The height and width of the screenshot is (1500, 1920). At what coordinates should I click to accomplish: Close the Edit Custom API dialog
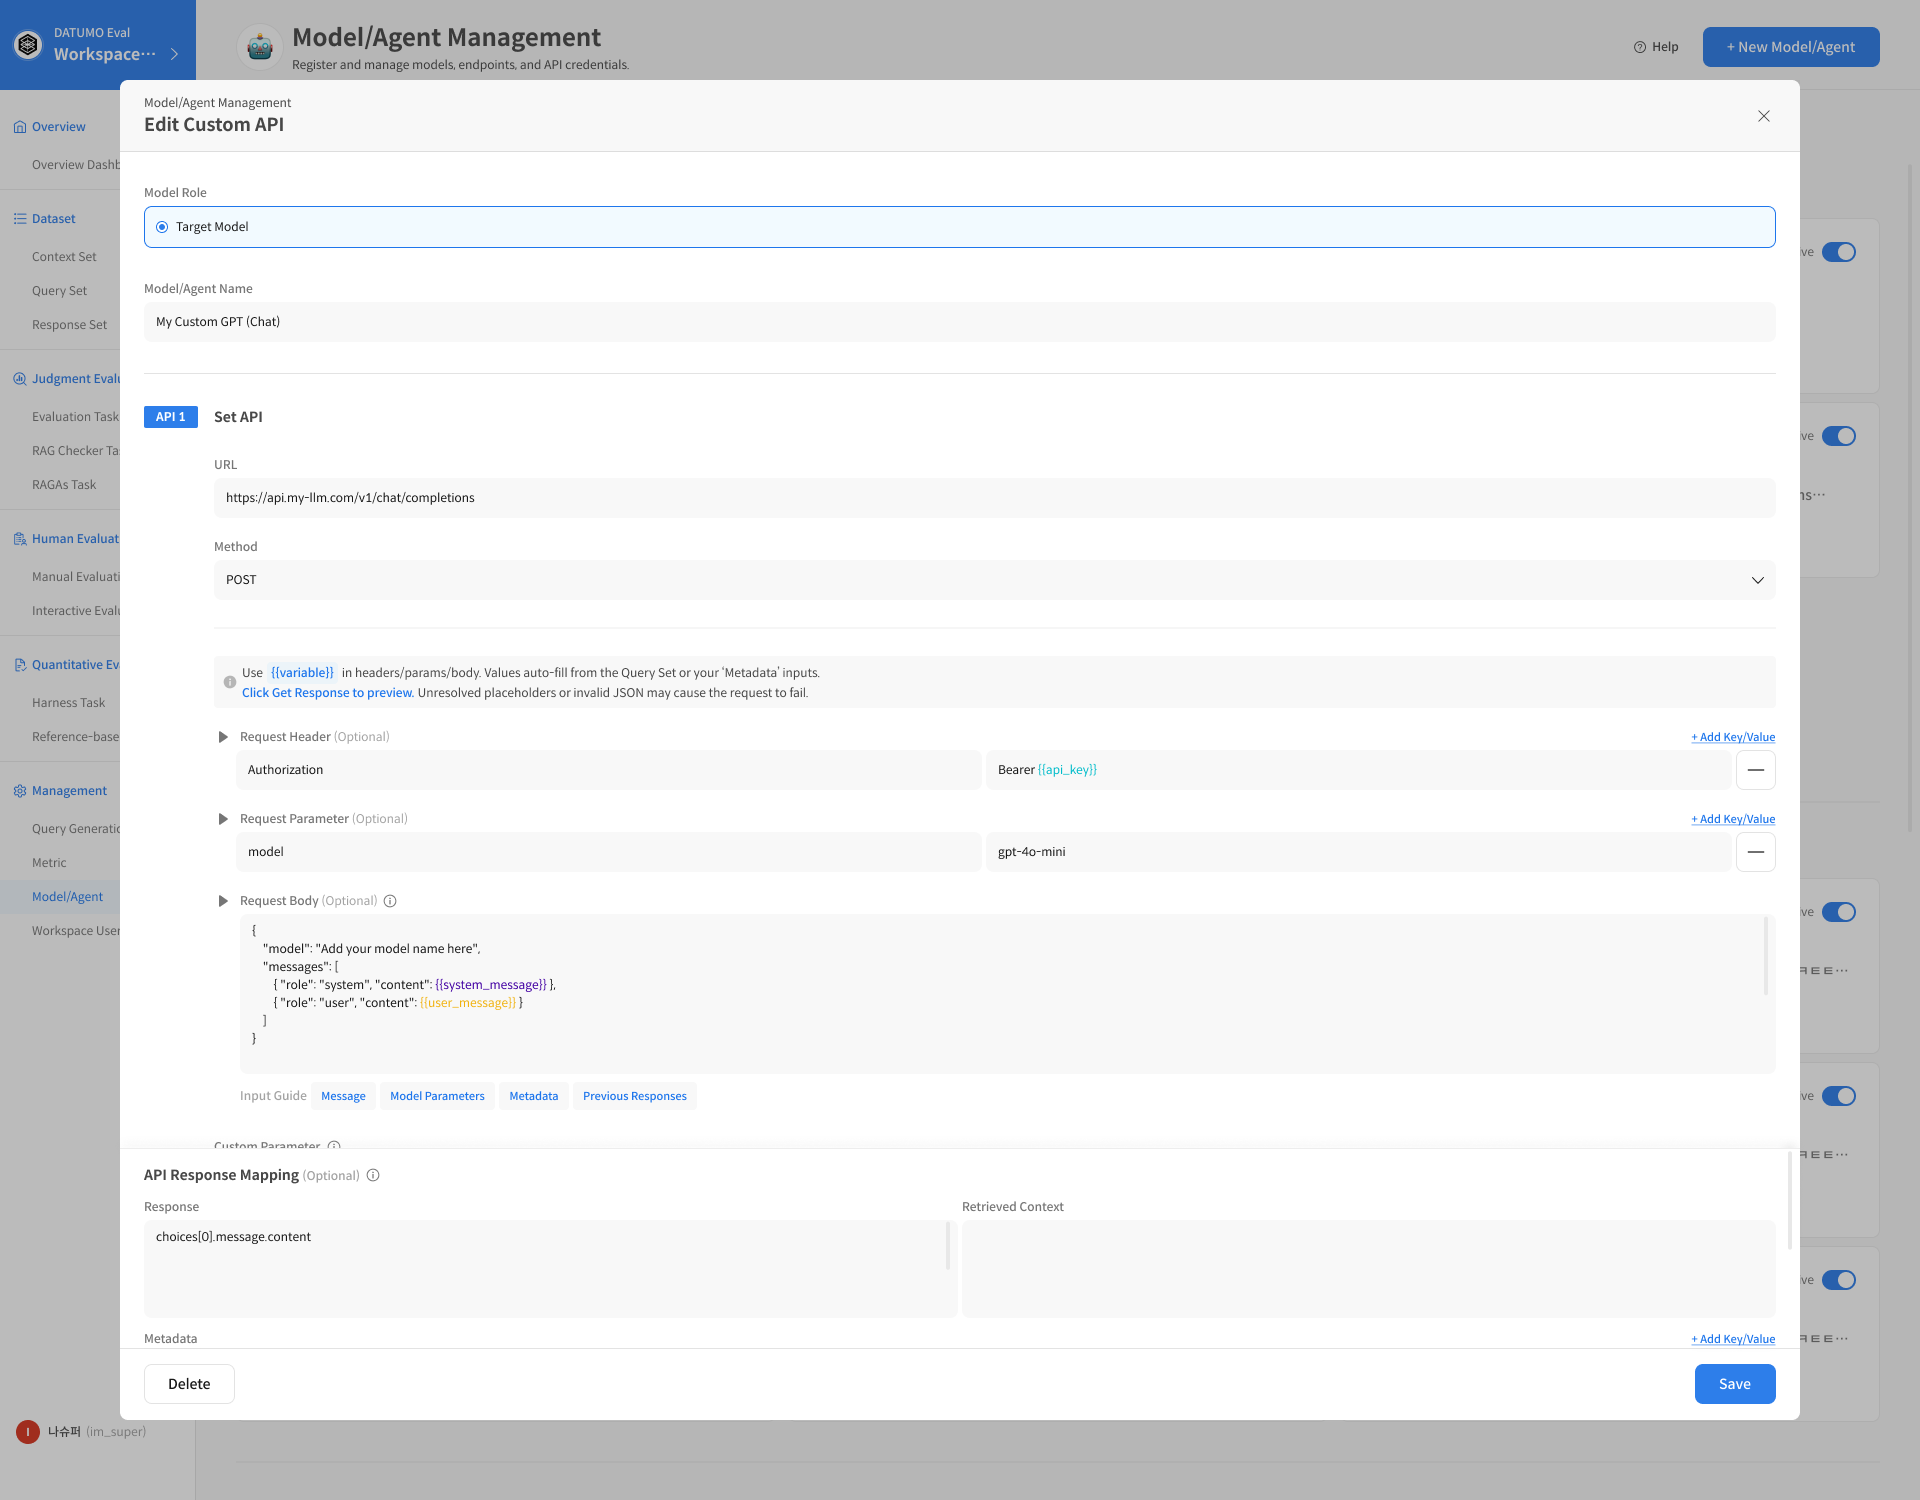1764,116
